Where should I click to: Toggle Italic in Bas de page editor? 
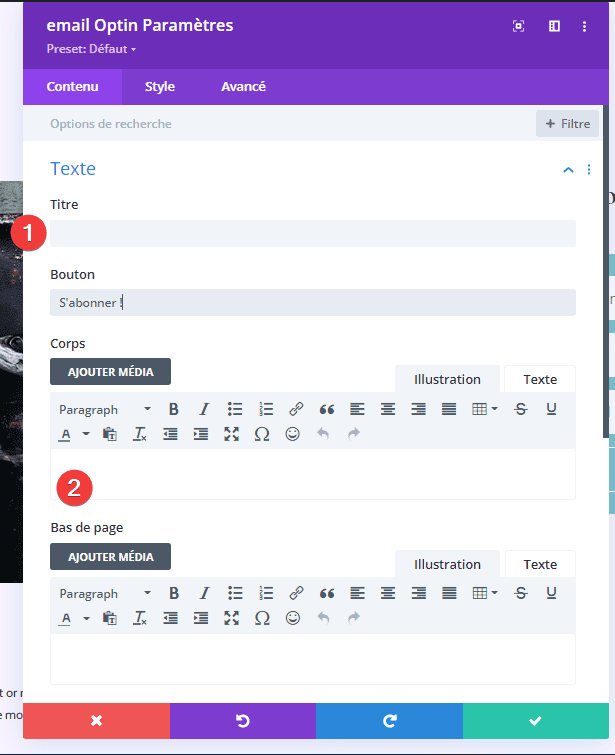coord(205,593)
